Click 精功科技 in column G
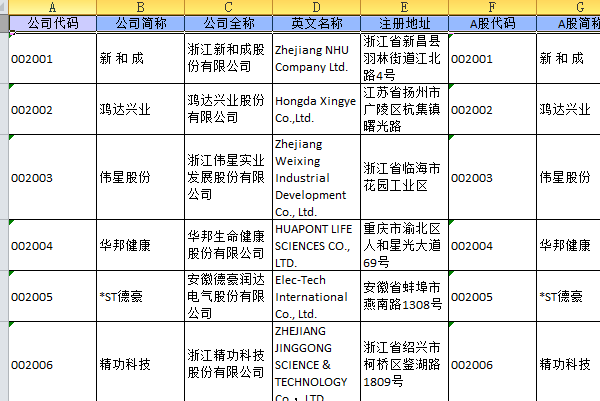600x401 pixels. pos(569,362)
